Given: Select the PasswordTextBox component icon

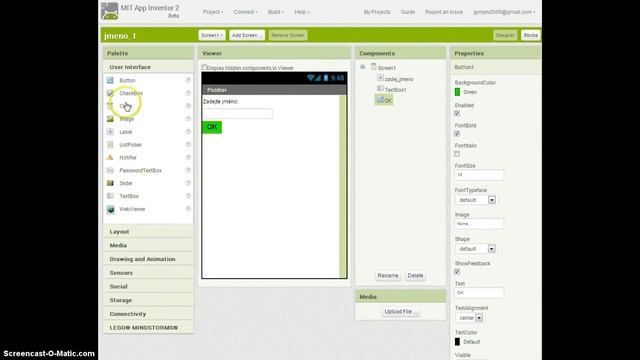Looking at the screenshot, I should pos(110,170).
